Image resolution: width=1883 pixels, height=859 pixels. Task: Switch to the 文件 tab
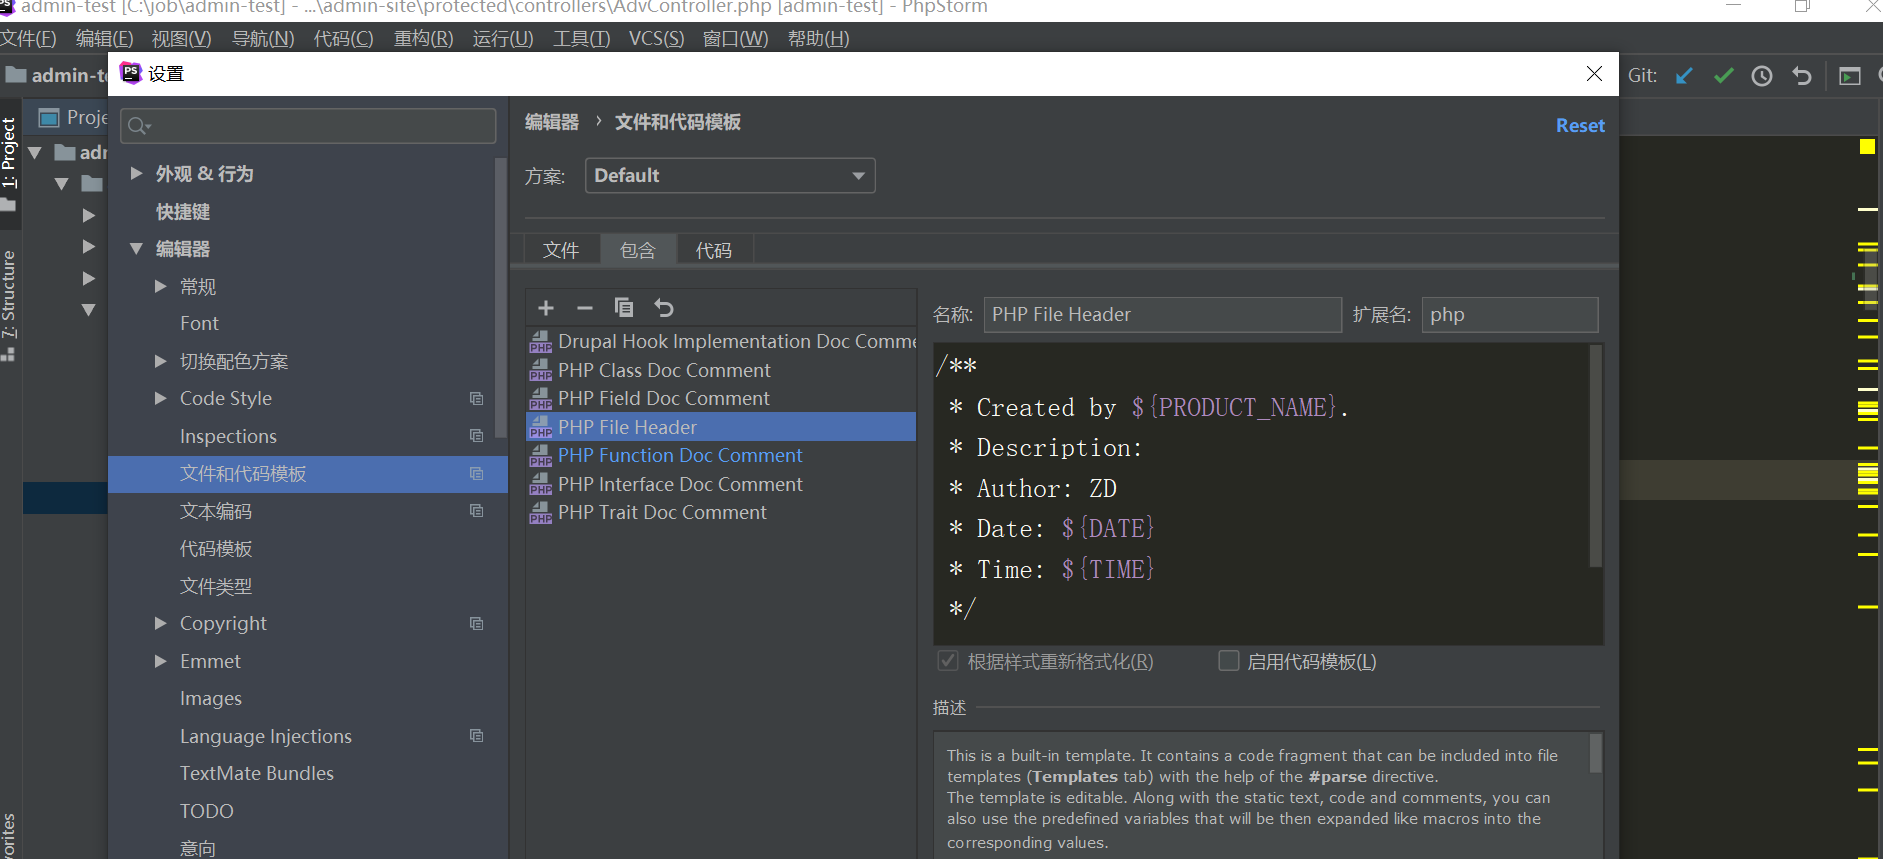(561, 250)
